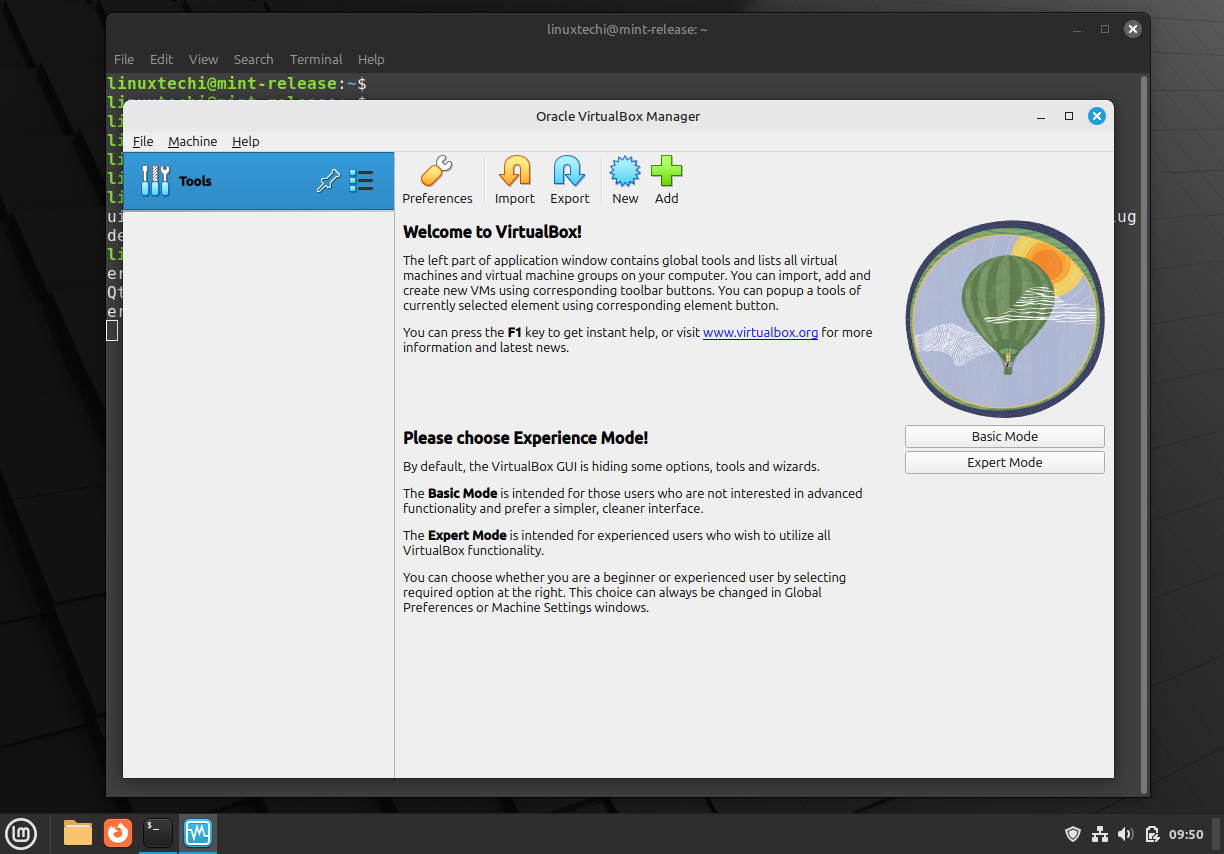Click the Oracle VirtualBox Manager title
The width and height of the screenshot is (1224, 854).
[618, 116]
